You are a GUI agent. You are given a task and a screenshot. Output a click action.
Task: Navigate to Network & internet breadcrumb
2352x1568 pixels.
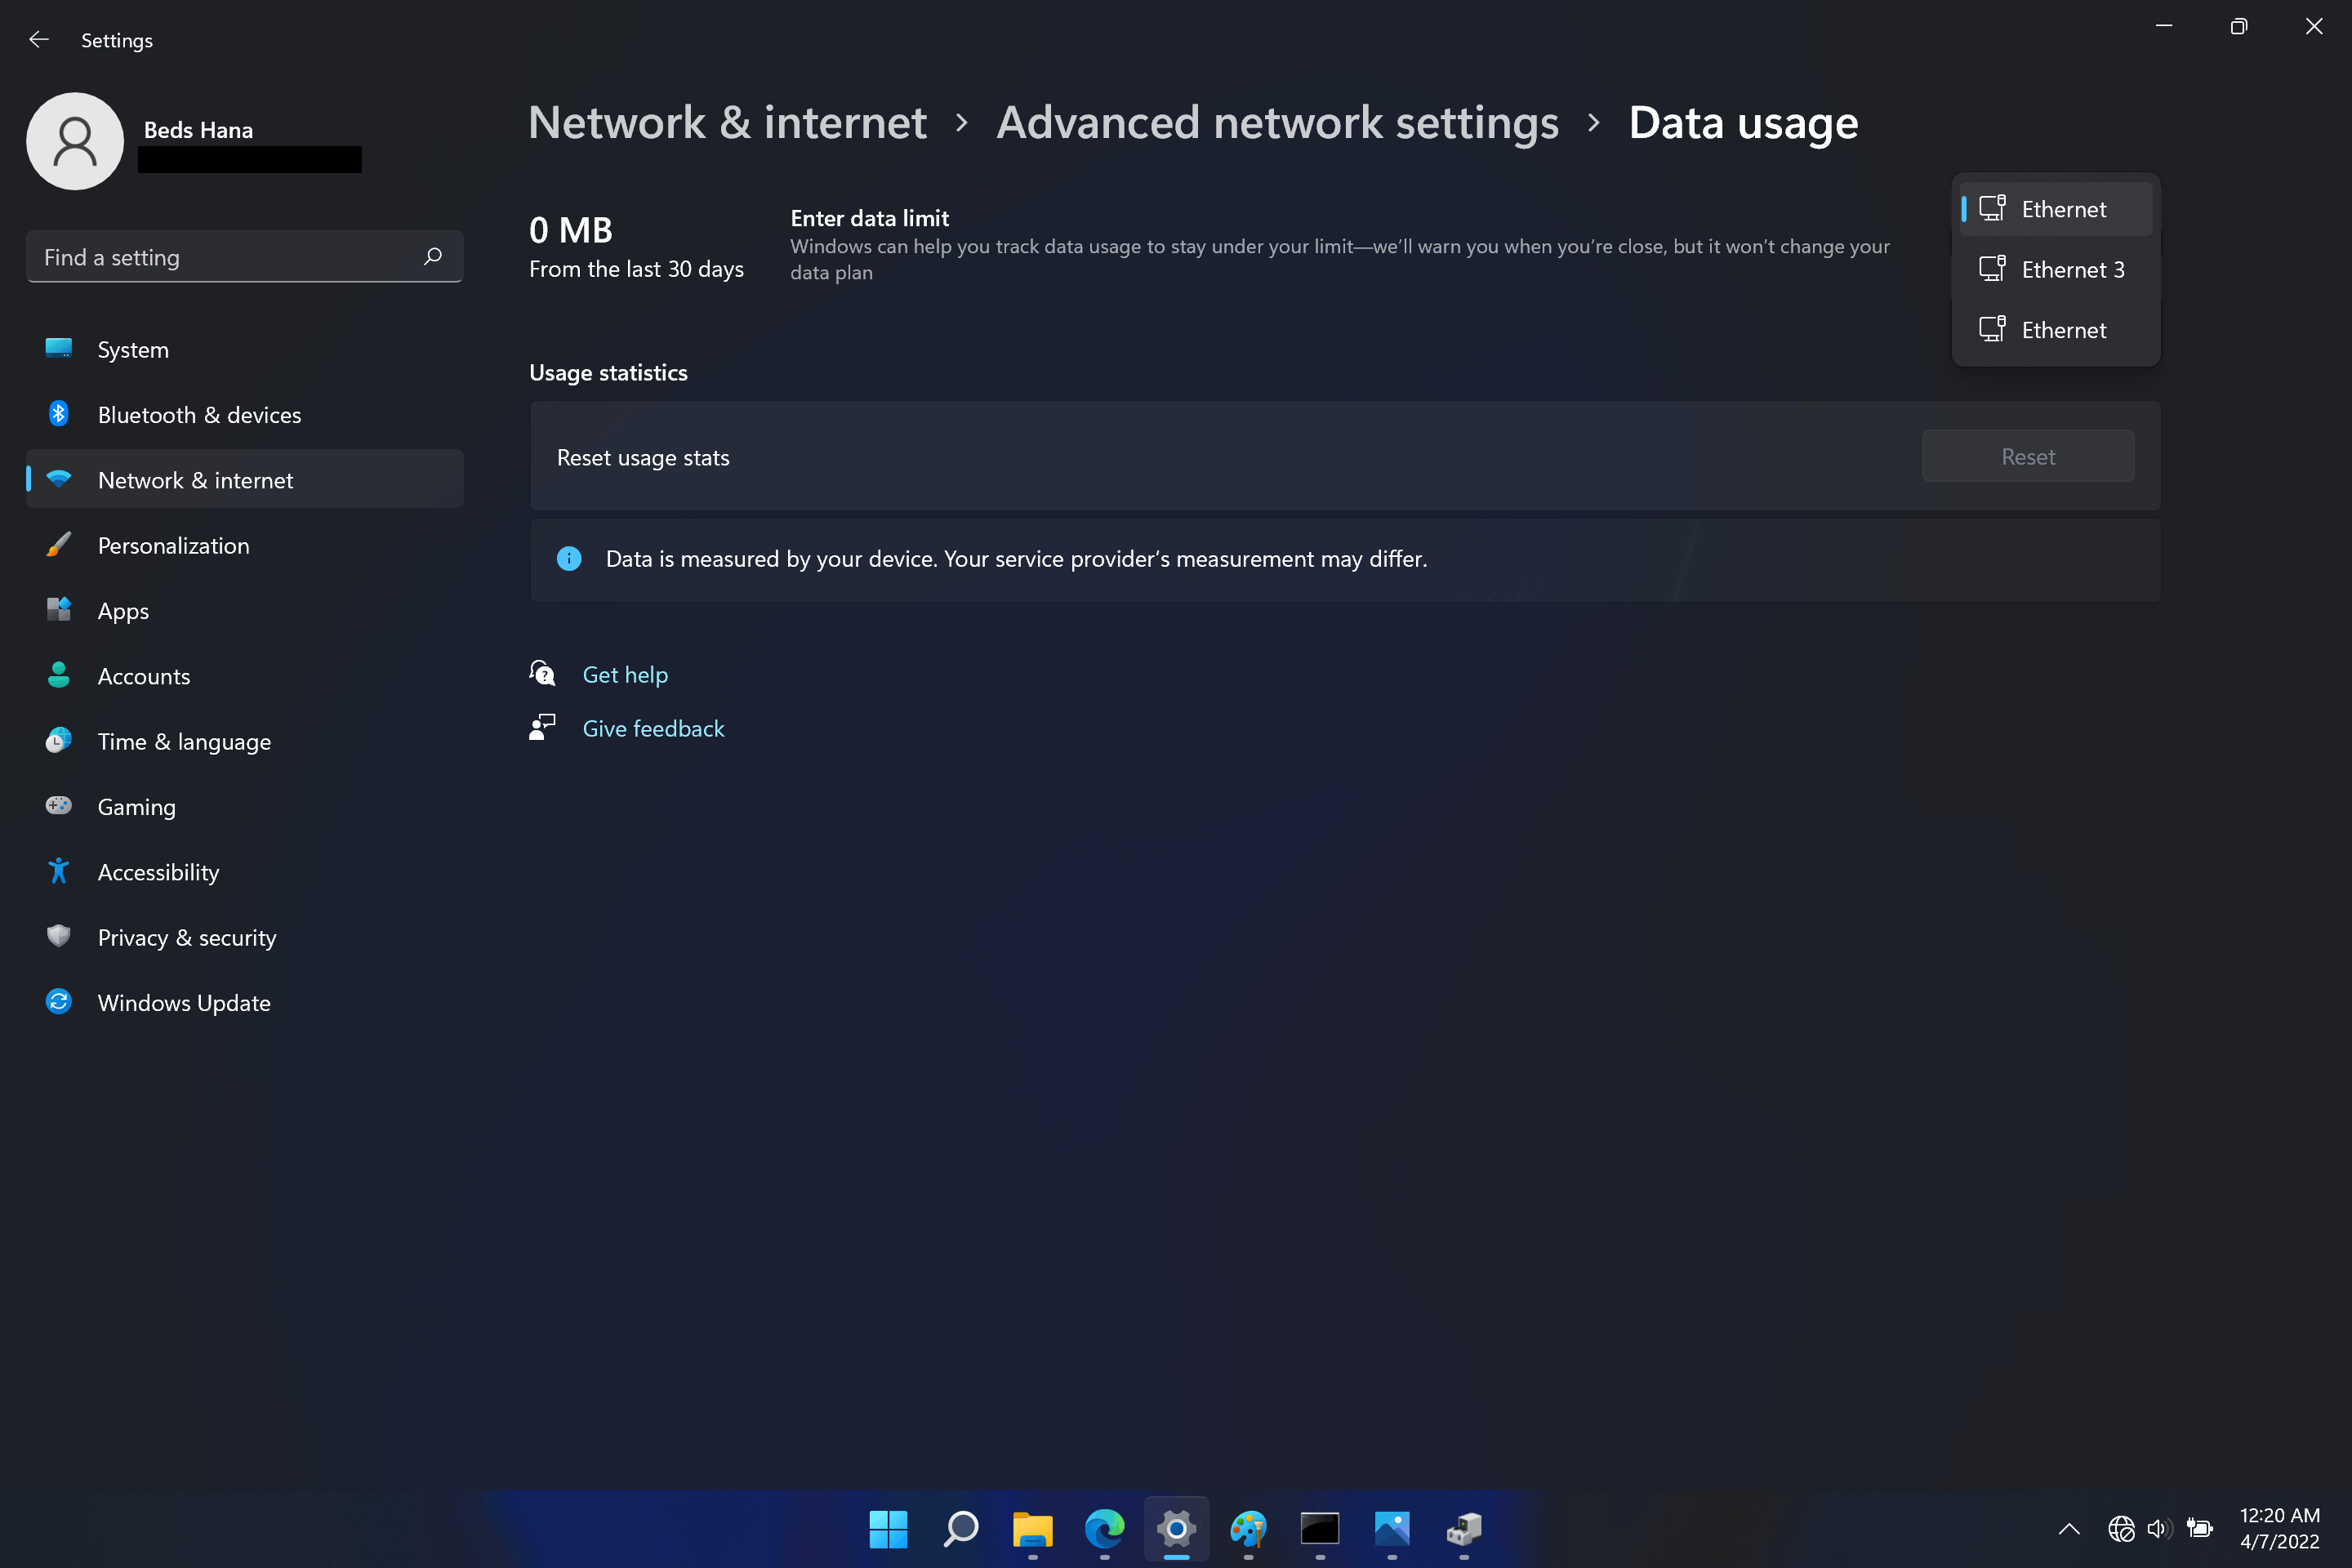(x=727, y=122)
